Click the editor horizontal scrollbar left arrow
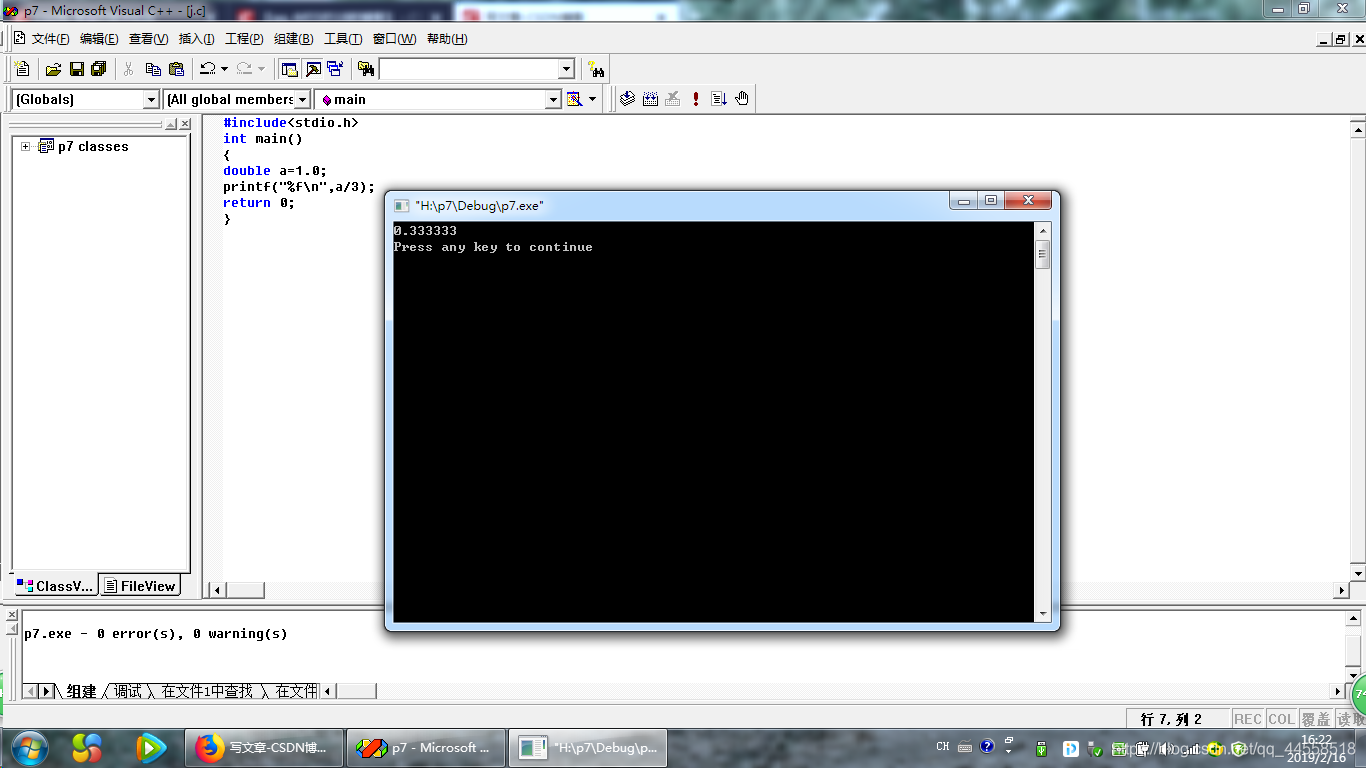The image size is (1366, 768). (x=219, y=591)
